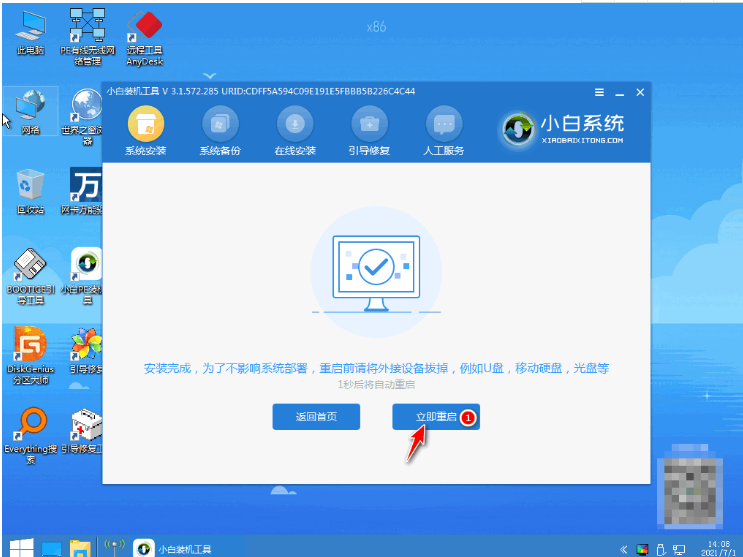Select the 系统安装 tab icon
The height and width of the screenshot is (557, 743).
coord(146,125)
